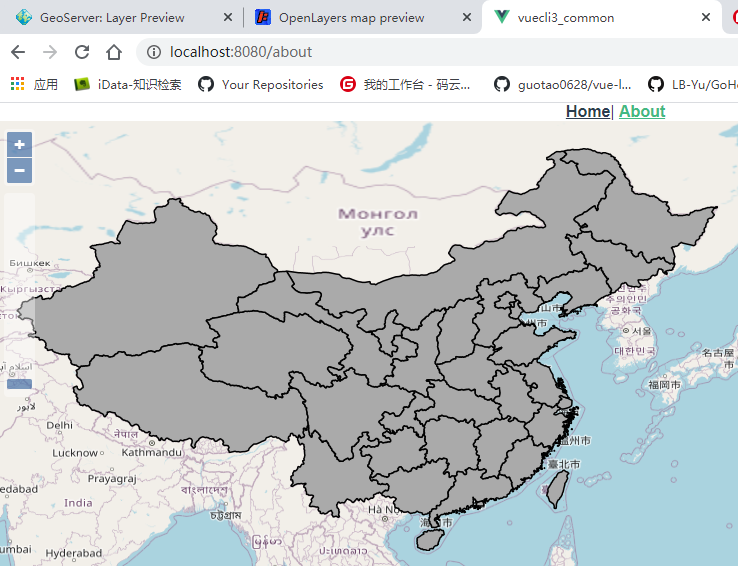Viewport: 738px width, 566px height.
Task: Click the 臺北市 label on map
Action: point(565,464)
